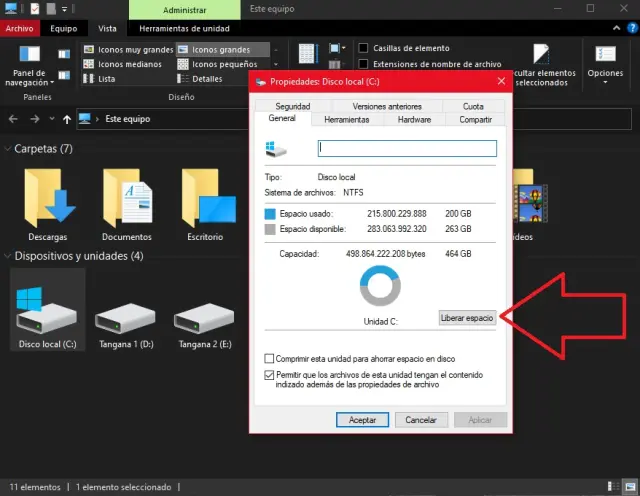This screenshot has width=640, height=496.
Task: Open the Escritorio folder
Action: pos(205,198)
